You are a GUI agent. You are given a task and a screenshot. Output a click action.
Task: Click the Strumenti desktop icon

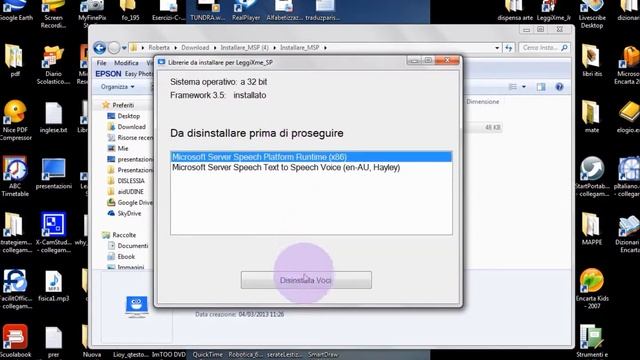(x=592, y=341)
